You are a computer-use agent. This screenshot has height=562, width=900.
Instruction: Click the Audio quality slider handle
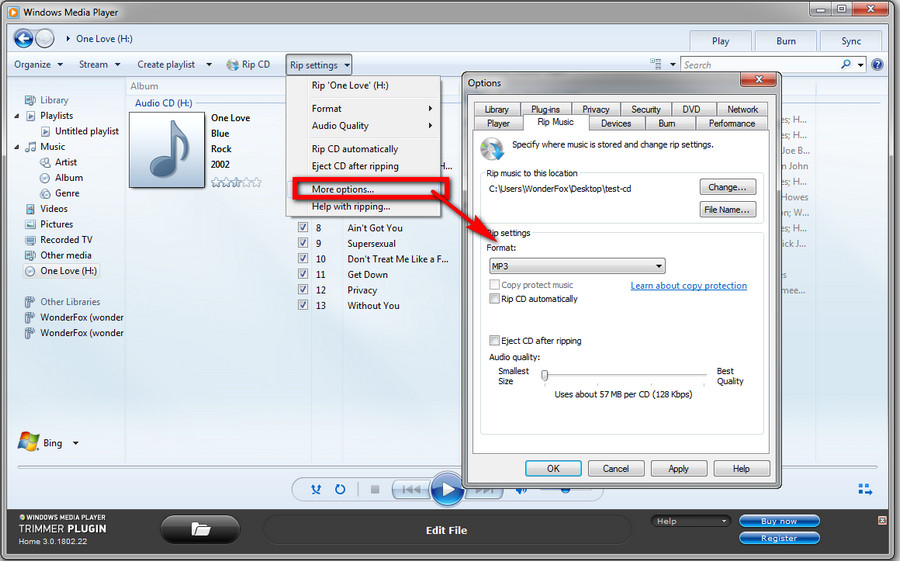click(545, 375)
